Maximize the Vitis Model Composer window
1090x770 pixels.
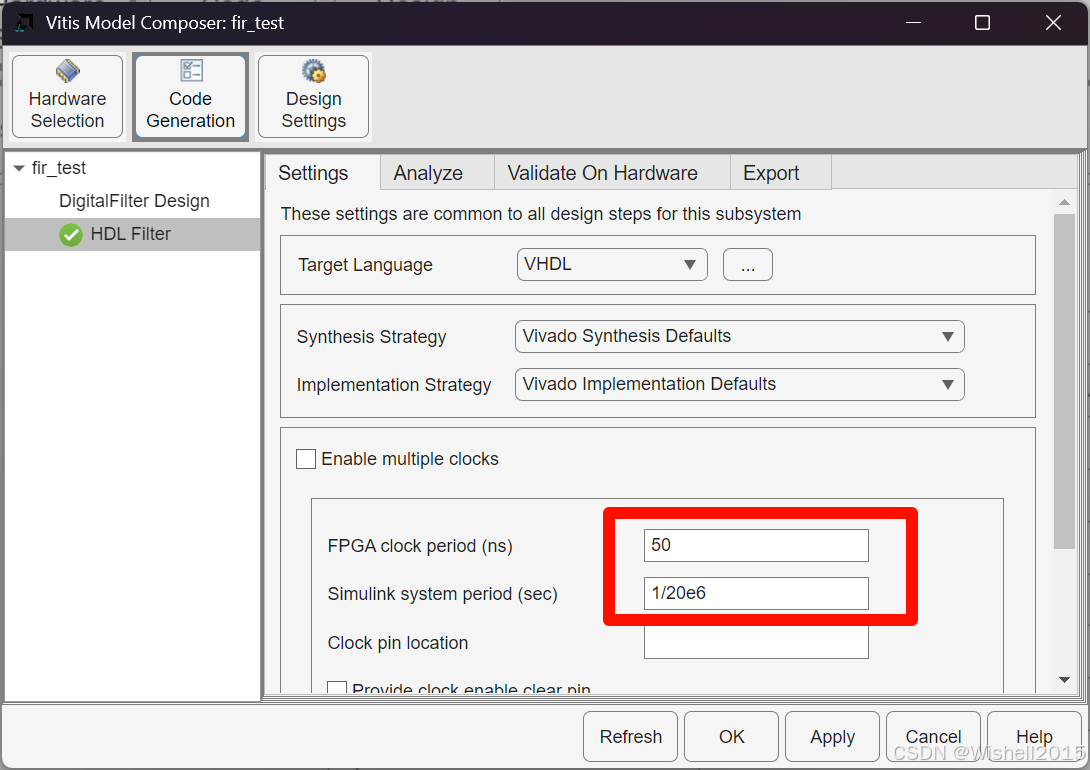coord(982,23)
